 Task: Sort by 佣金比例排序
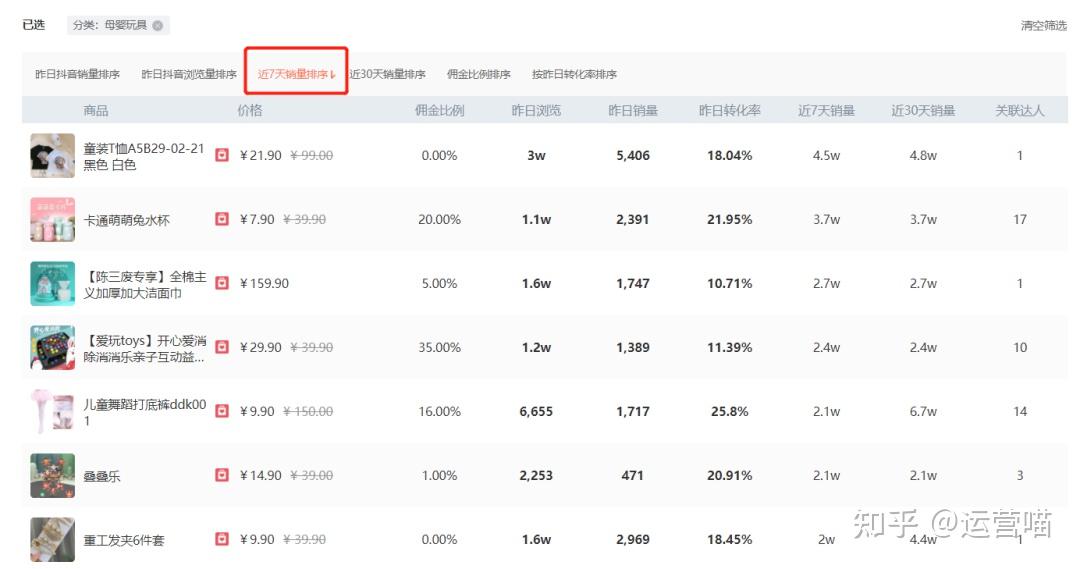pyautogui.click(x=479, y=74)
